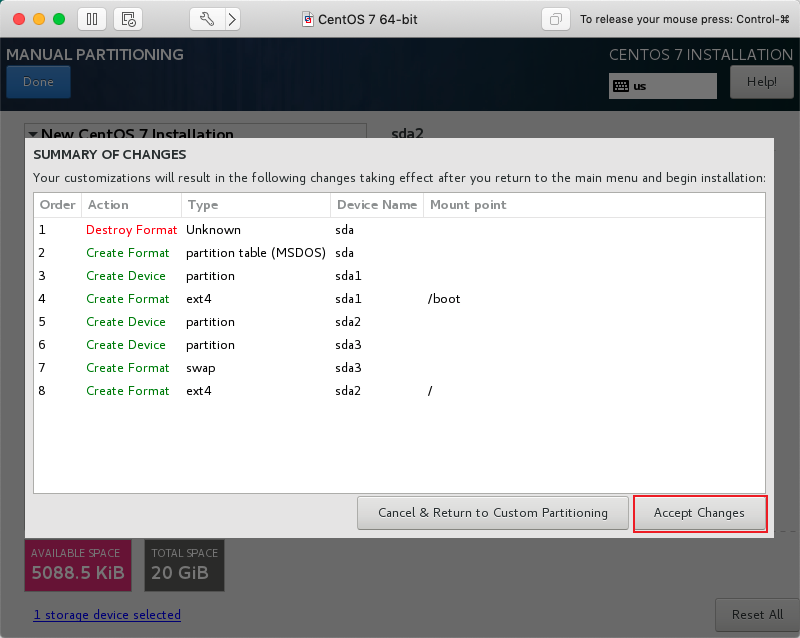
Task: Click Accept Changes
Action: coord(699,513)
